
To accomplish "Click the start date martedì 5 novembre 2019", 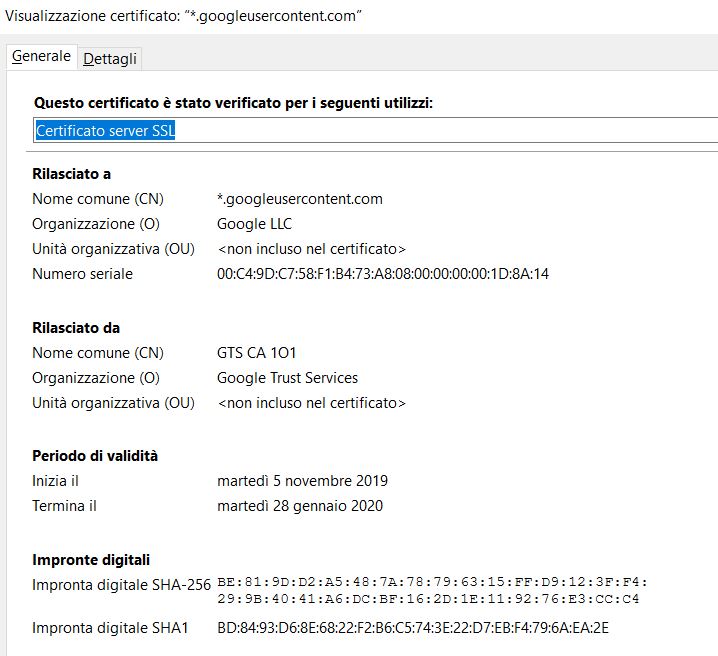I will tap(302, 481).
